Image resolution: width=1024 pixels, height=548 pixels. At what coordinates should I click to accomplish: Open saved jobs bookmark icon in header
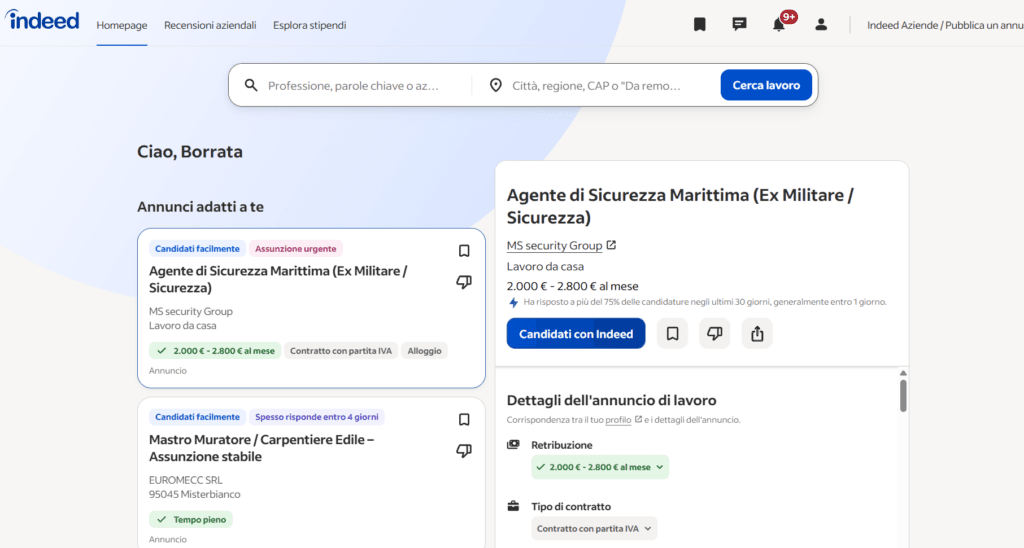coord(699,25)
